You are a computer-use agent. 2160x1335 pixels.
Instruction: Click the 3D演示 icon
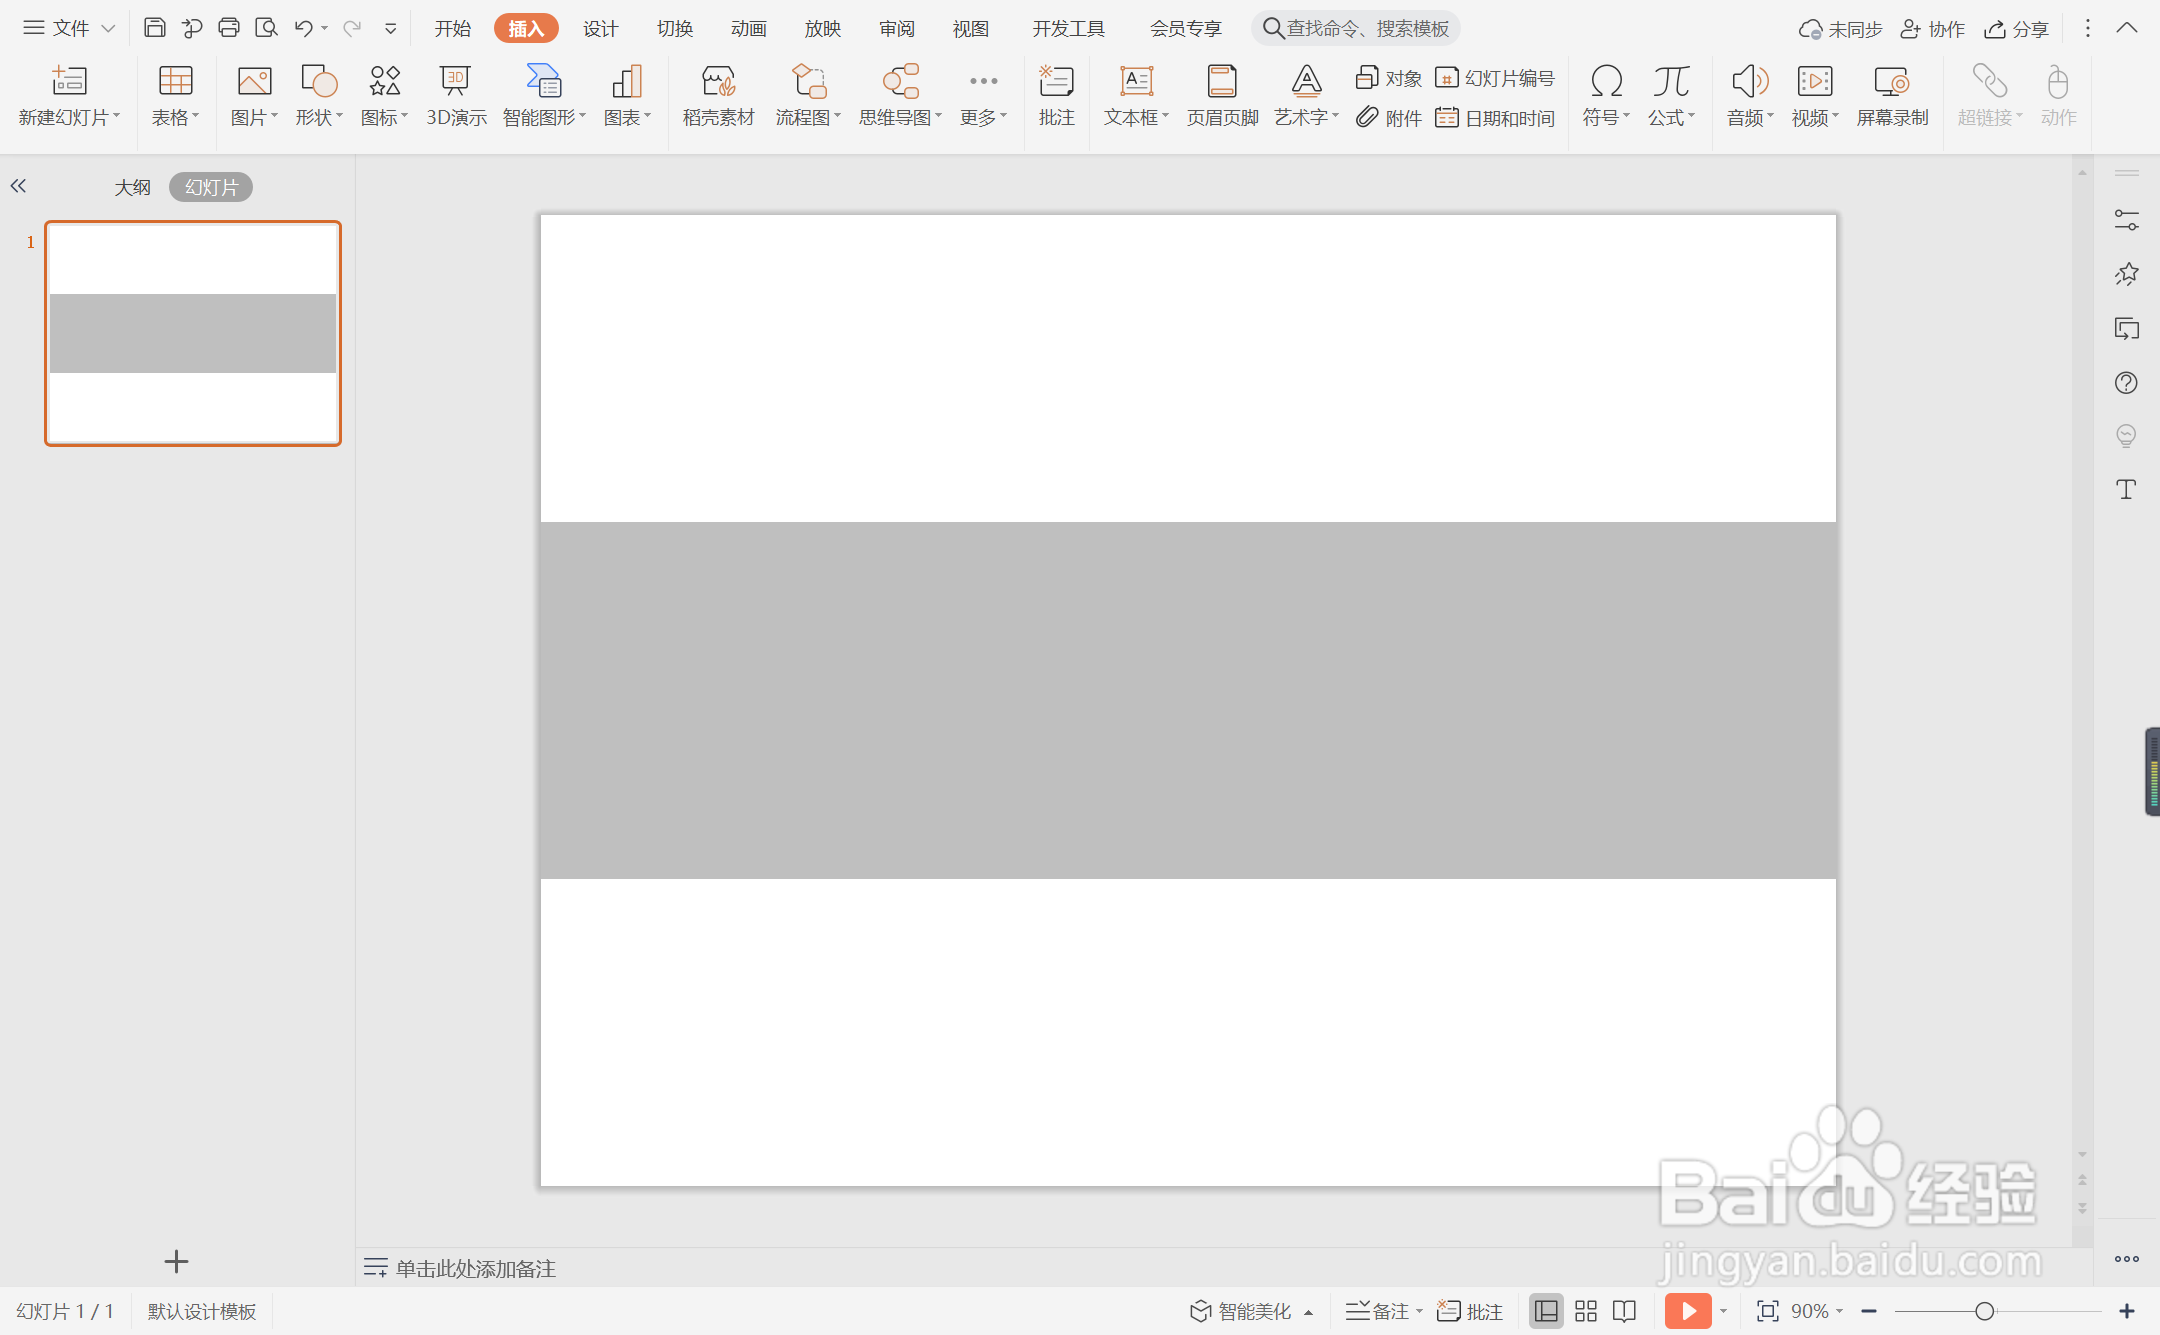(x=456, y=82)
